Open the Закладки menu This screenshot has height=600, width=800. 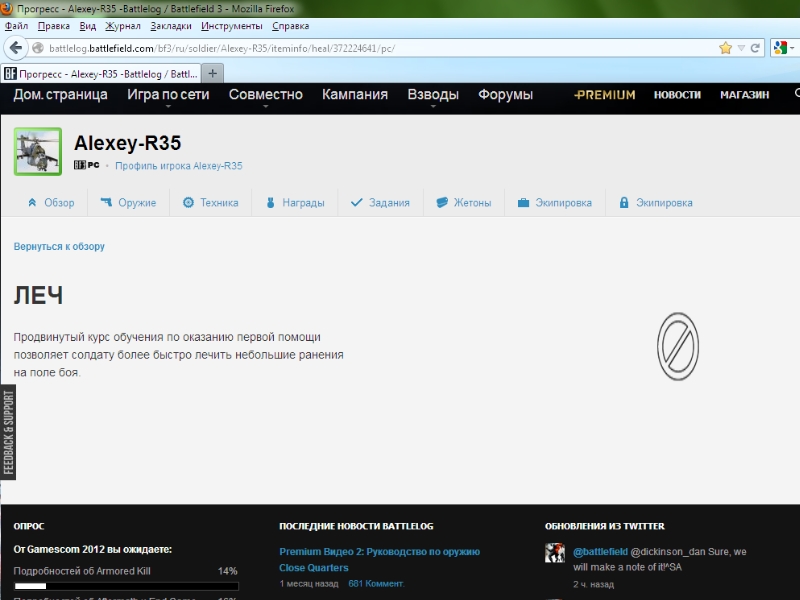(171, 26)
